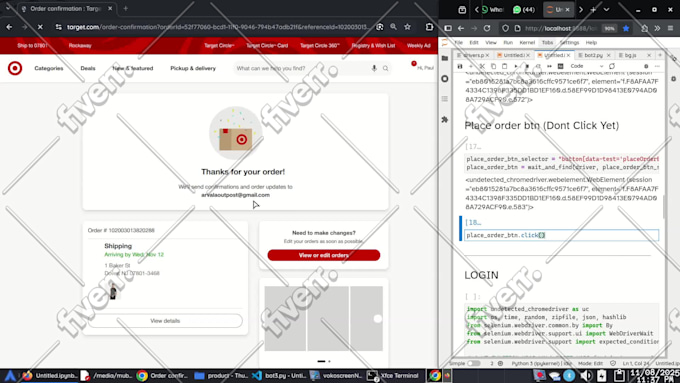The width and height of the screenshot is (680, 383).
Task: Open JupyterLab running kernels sidebar icon
Action: pyautogui.click(x=445, y=79)
